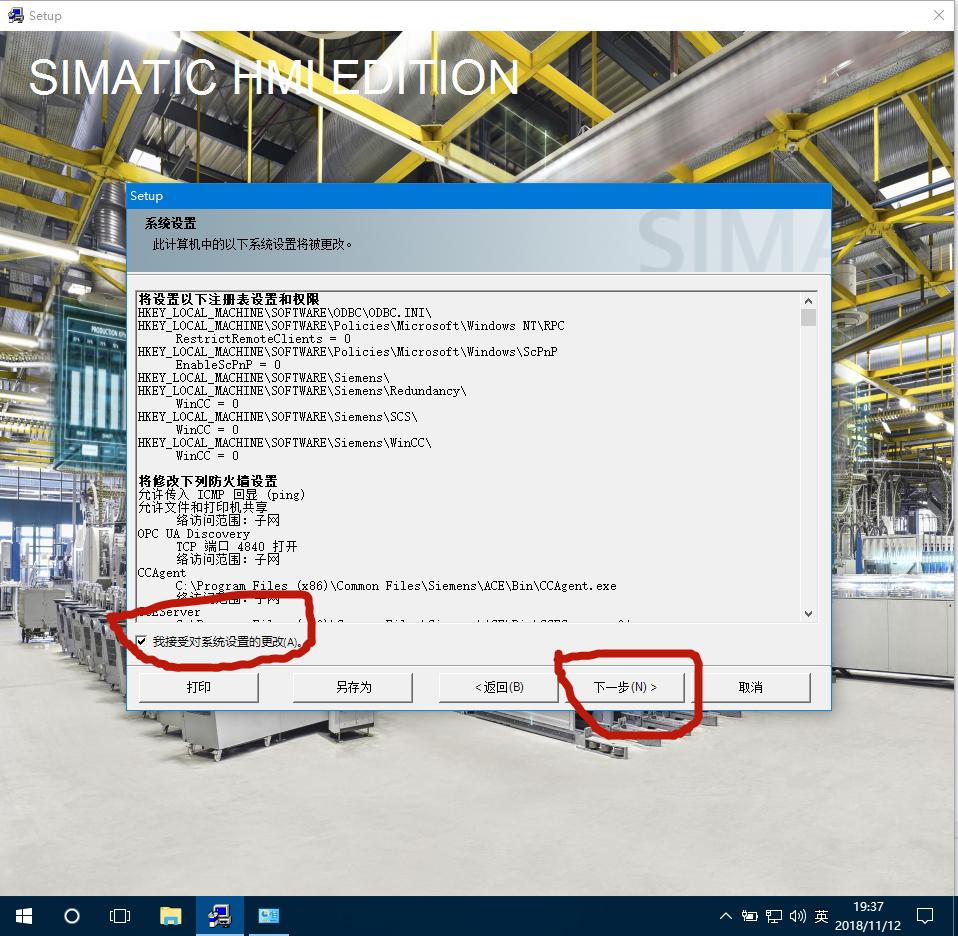This screenshot has height=936, width=958.
Task: Click the 另存为 Save As button
Action: pos(351,687)
